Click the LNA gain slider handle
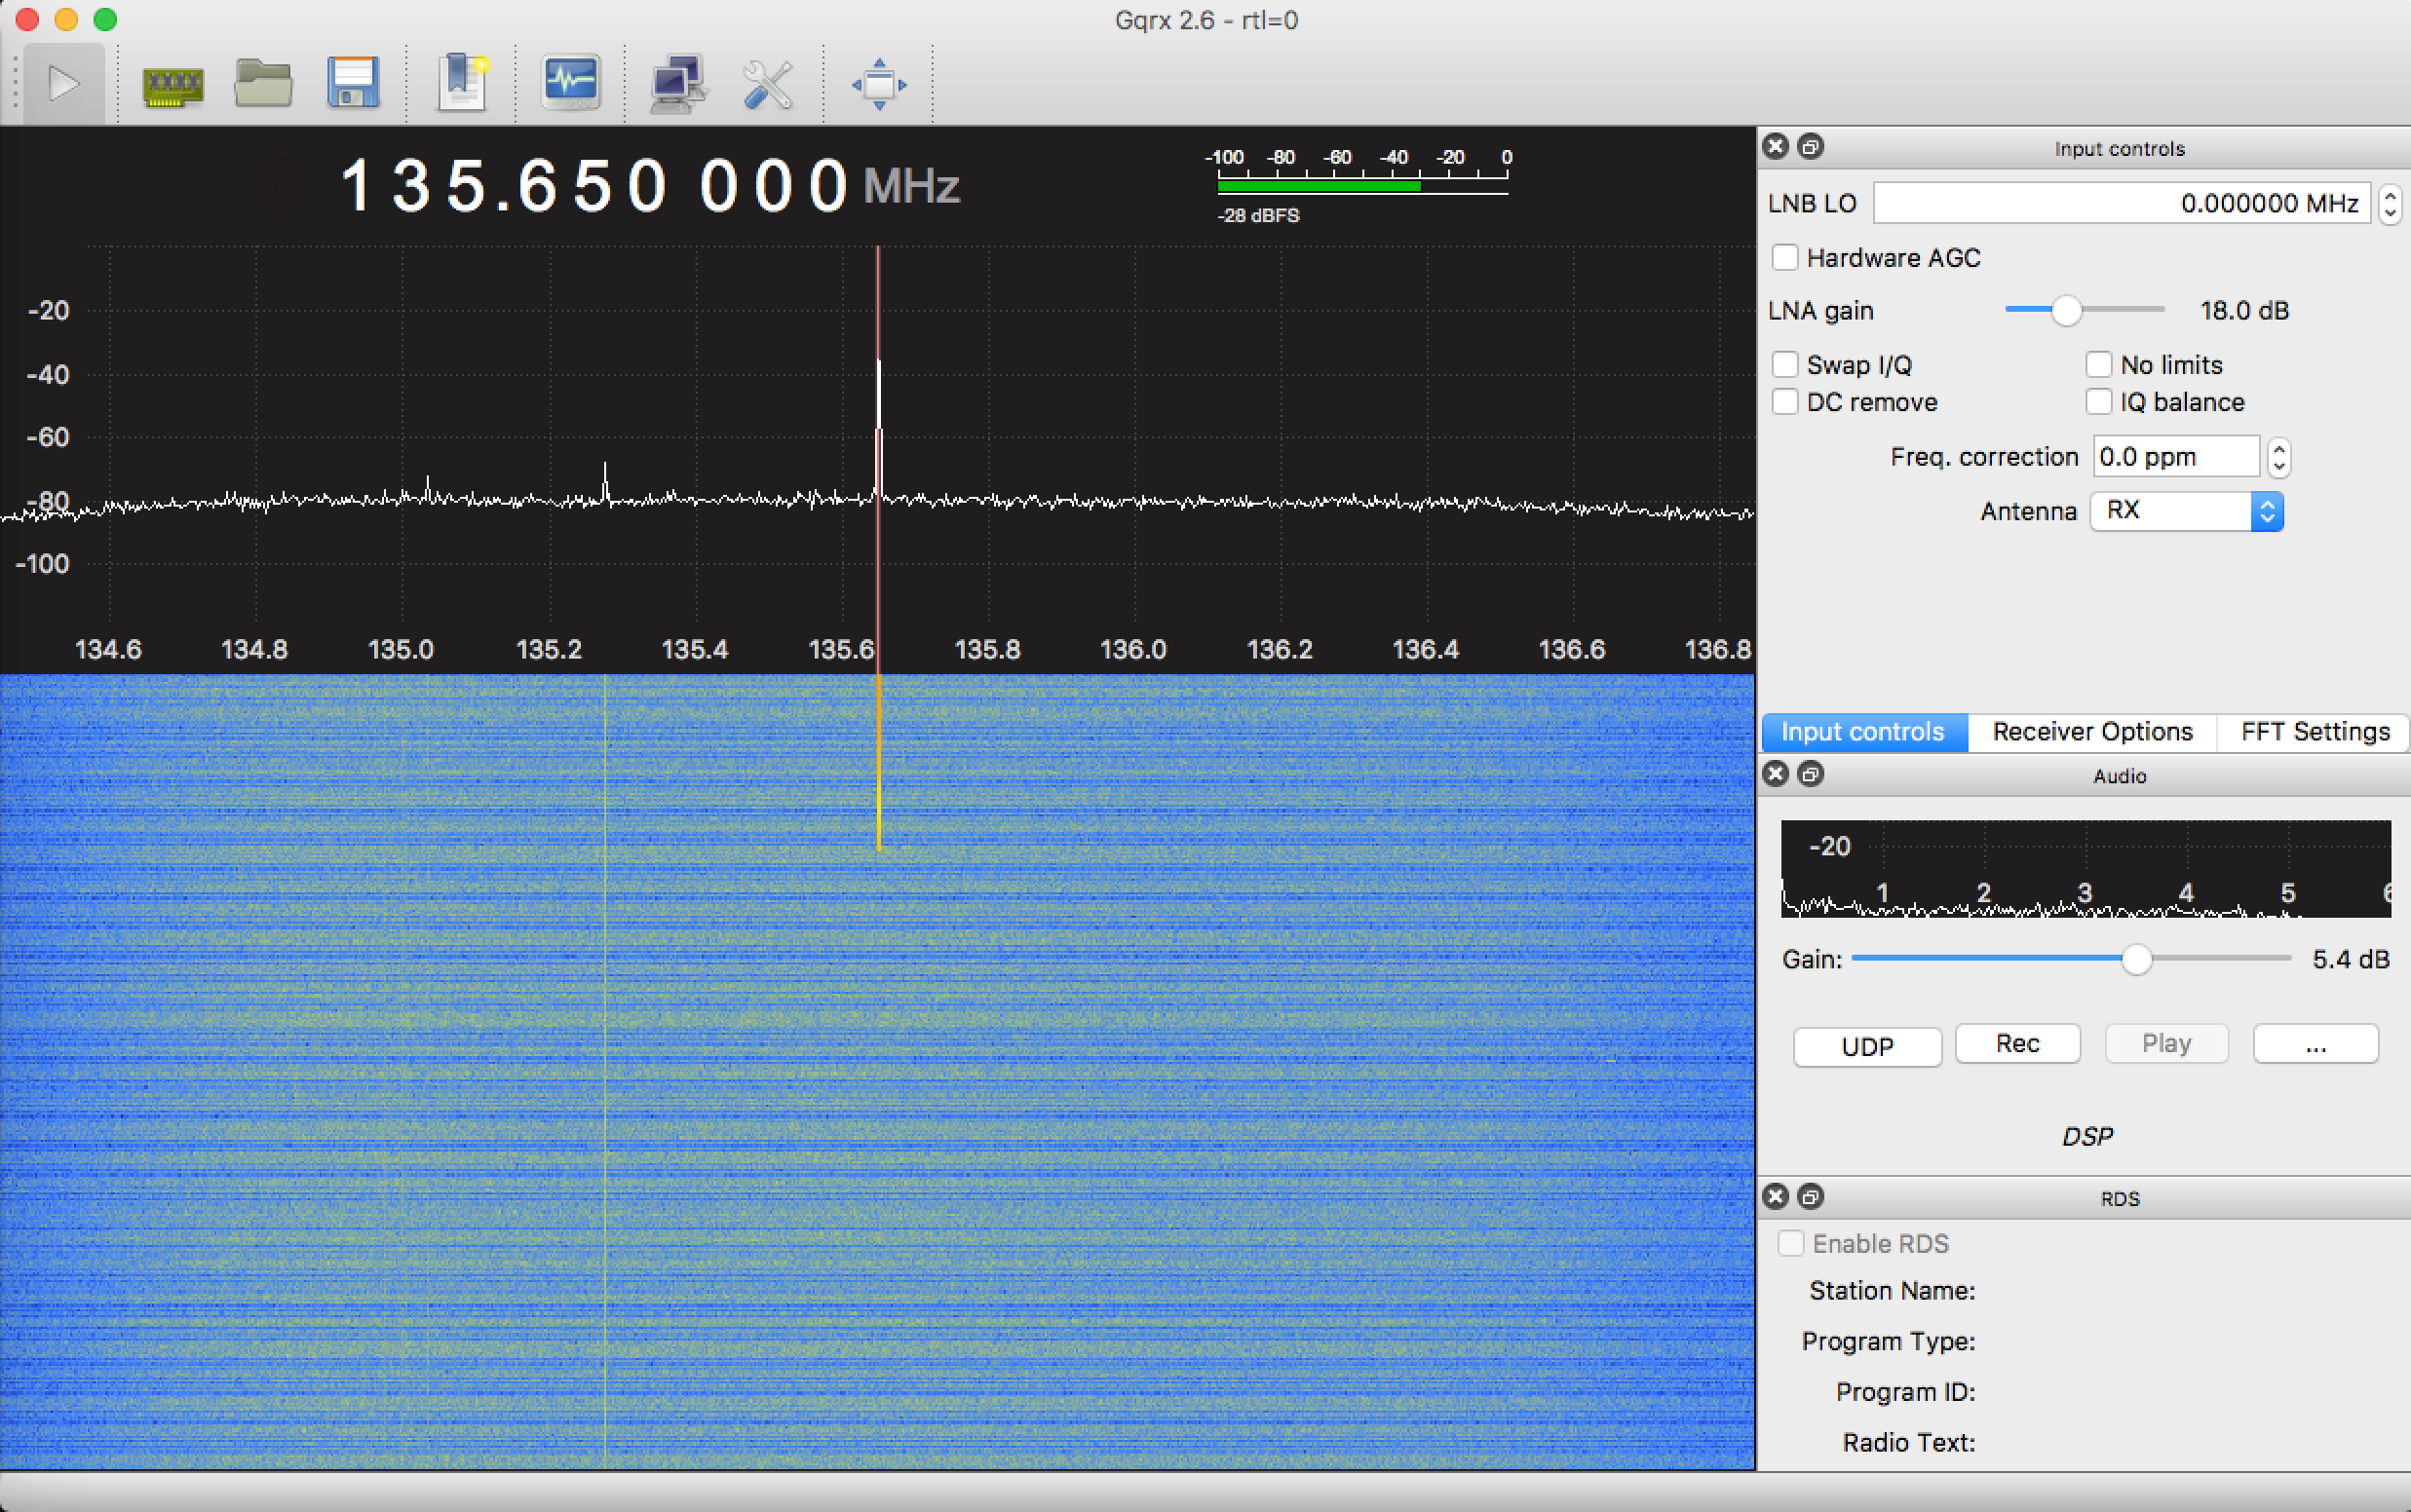 [x=2066, y=311]
